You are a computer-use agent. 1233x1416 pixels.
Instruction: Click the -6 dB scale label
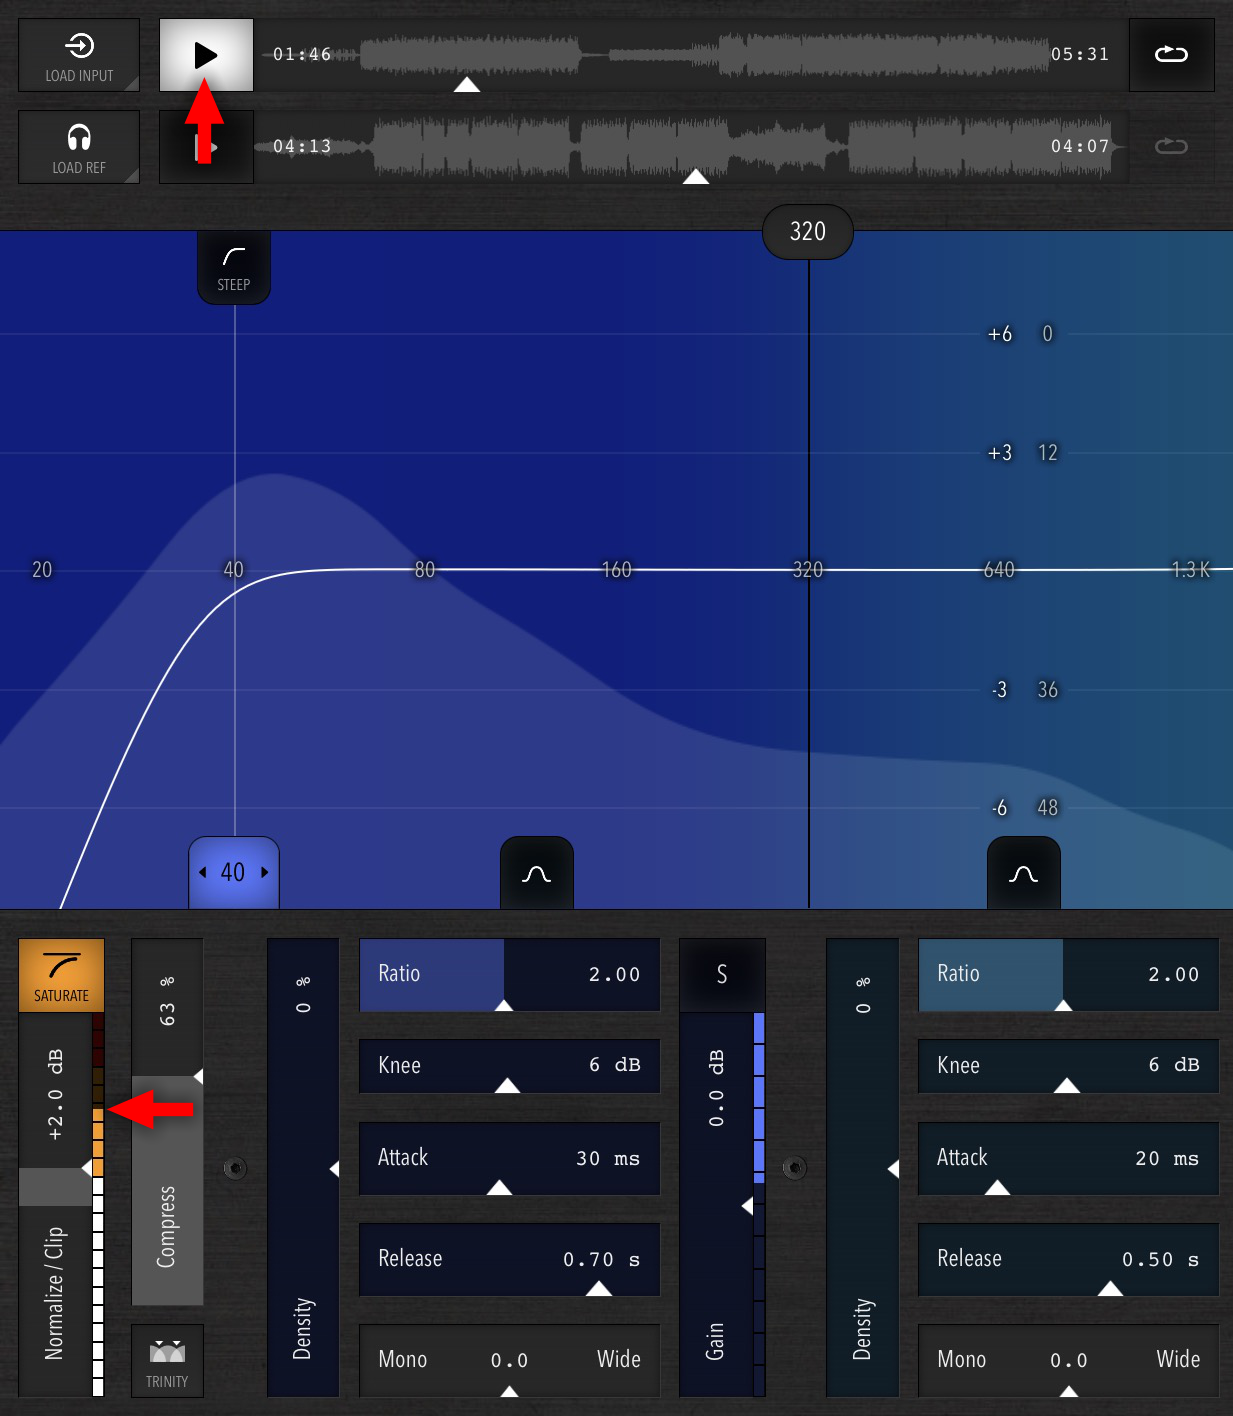(x=999, y=808)
